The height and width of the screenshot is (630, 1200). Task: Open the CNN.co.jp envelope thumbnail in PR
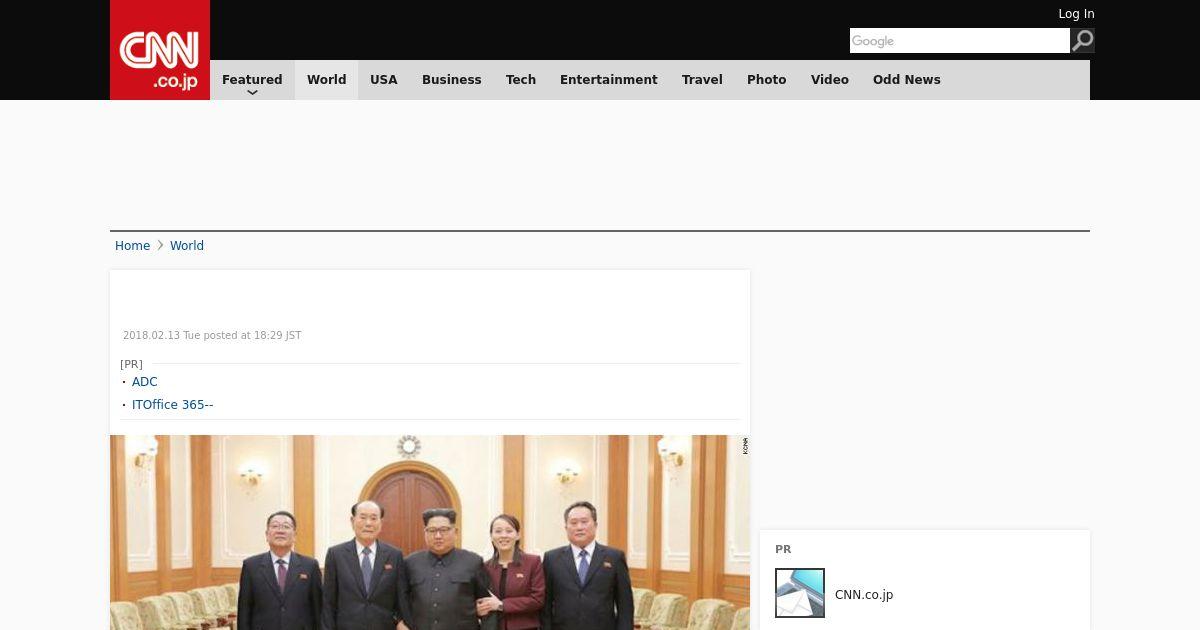800,593
